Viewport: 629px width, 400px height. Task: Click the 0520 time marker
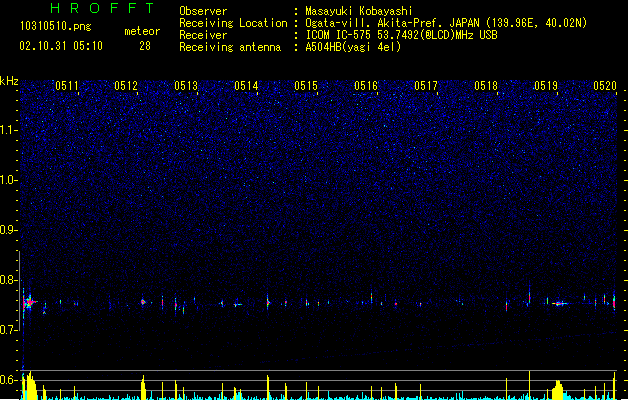pos(605,86)
